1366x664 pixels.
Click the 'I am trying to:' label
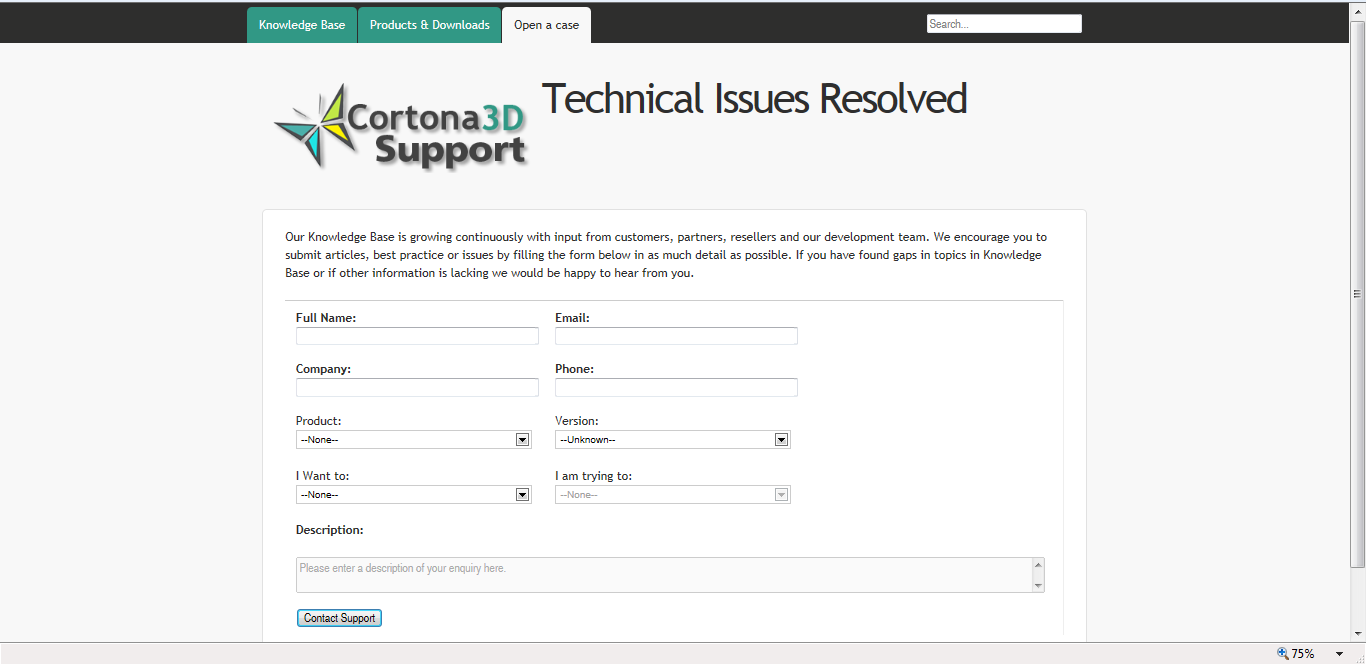[x=593, y=476]
